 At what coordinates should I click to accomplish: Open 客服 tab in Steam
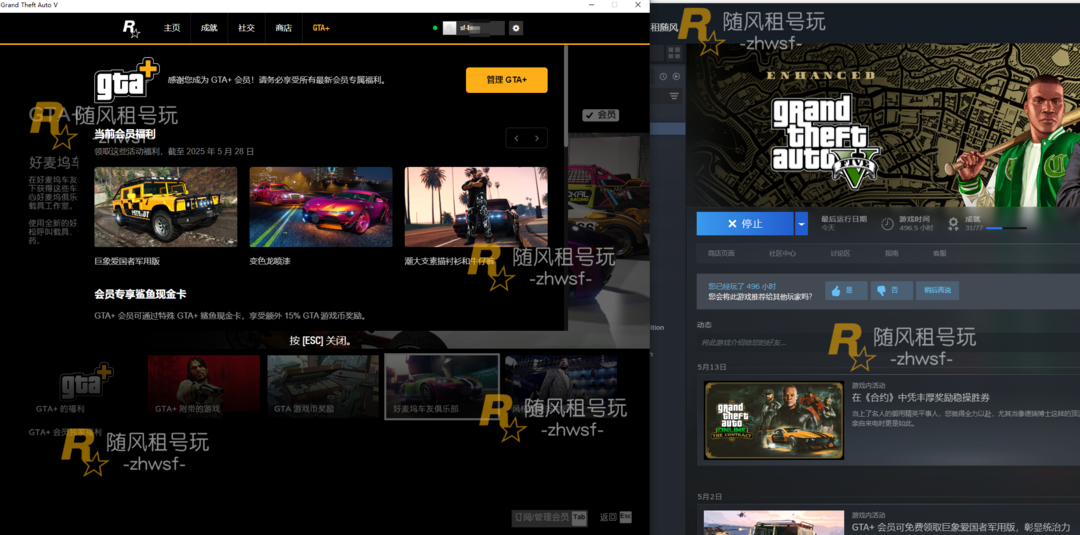(x=939, y=253)
